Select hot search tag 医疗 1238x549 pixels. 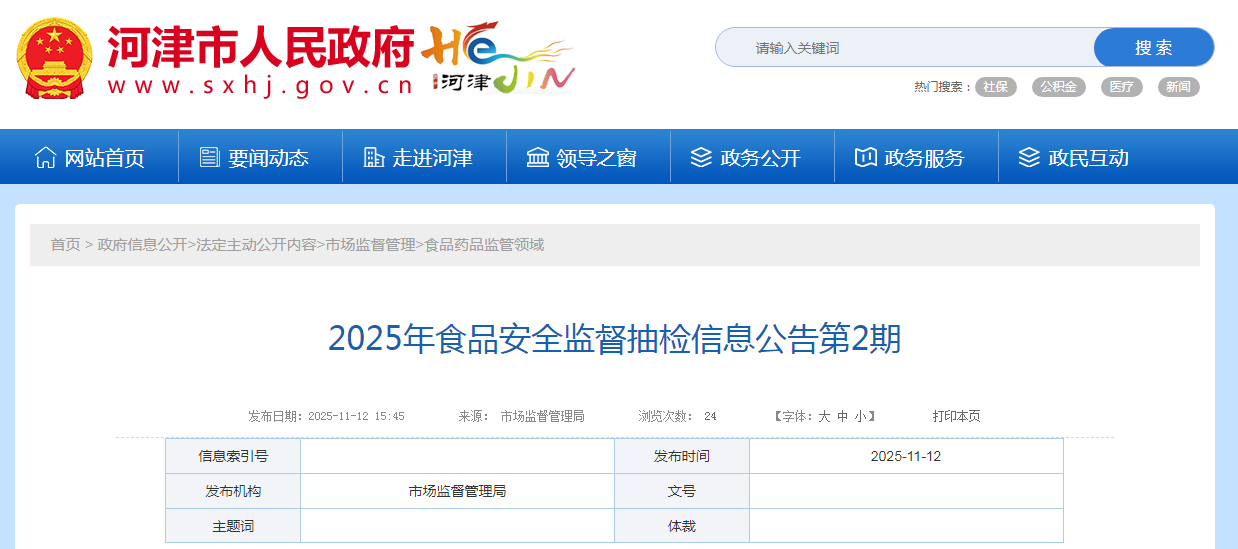point(1122,87)
